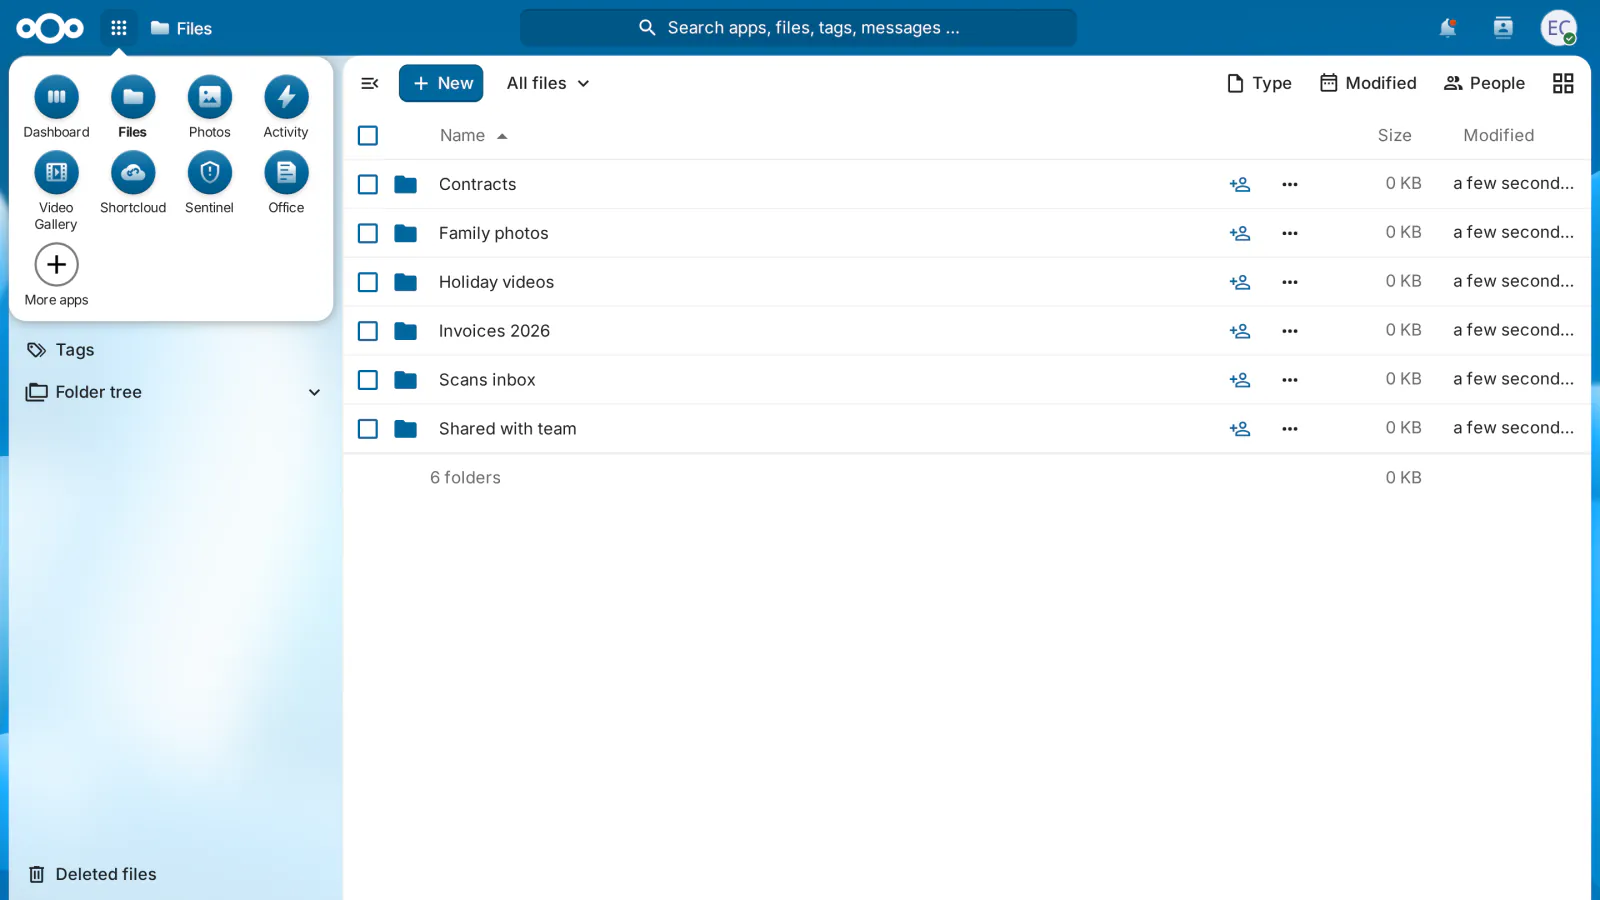Image resolution: width=1600 pixels, height=900 pixels.
Task: Click the Nextcloud logo
Action: pos(50,28)
